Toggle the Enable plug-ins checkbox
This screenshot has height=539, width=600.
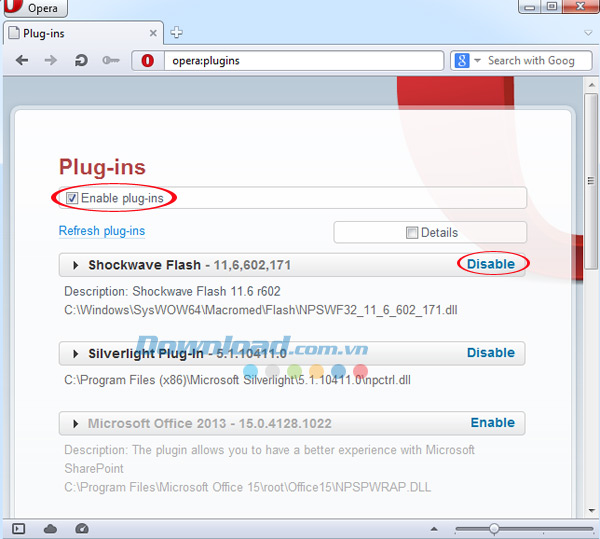(72, 198)
